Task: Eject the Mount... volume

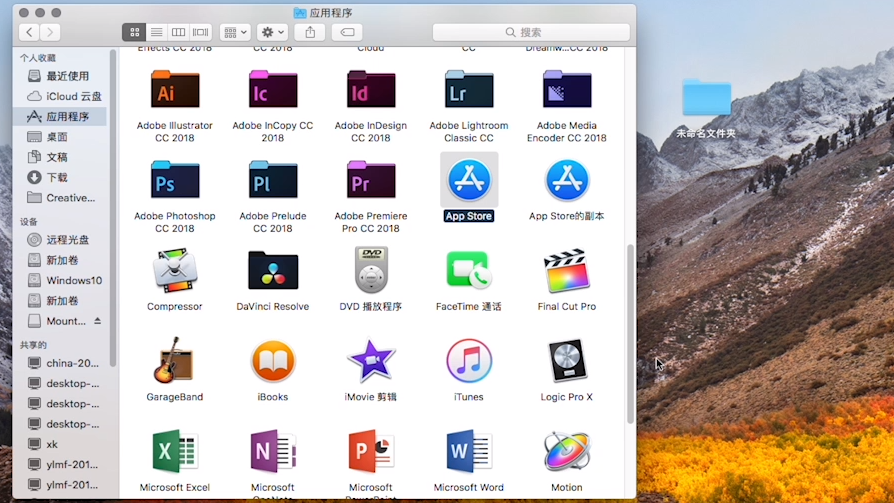Action: (x=97, y=321)
